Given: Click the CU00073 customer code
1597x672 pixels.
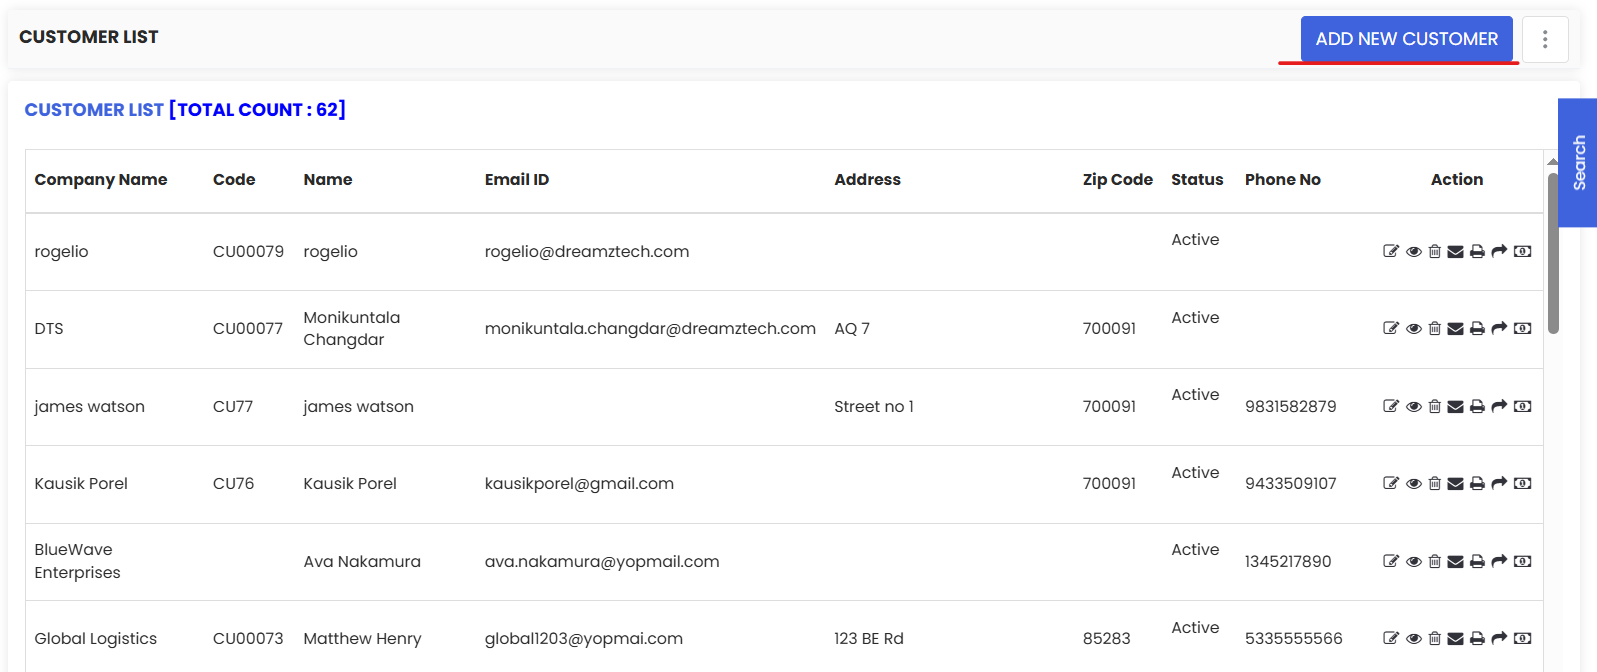Looking at the screenshot, I should (x=248, y=639).
